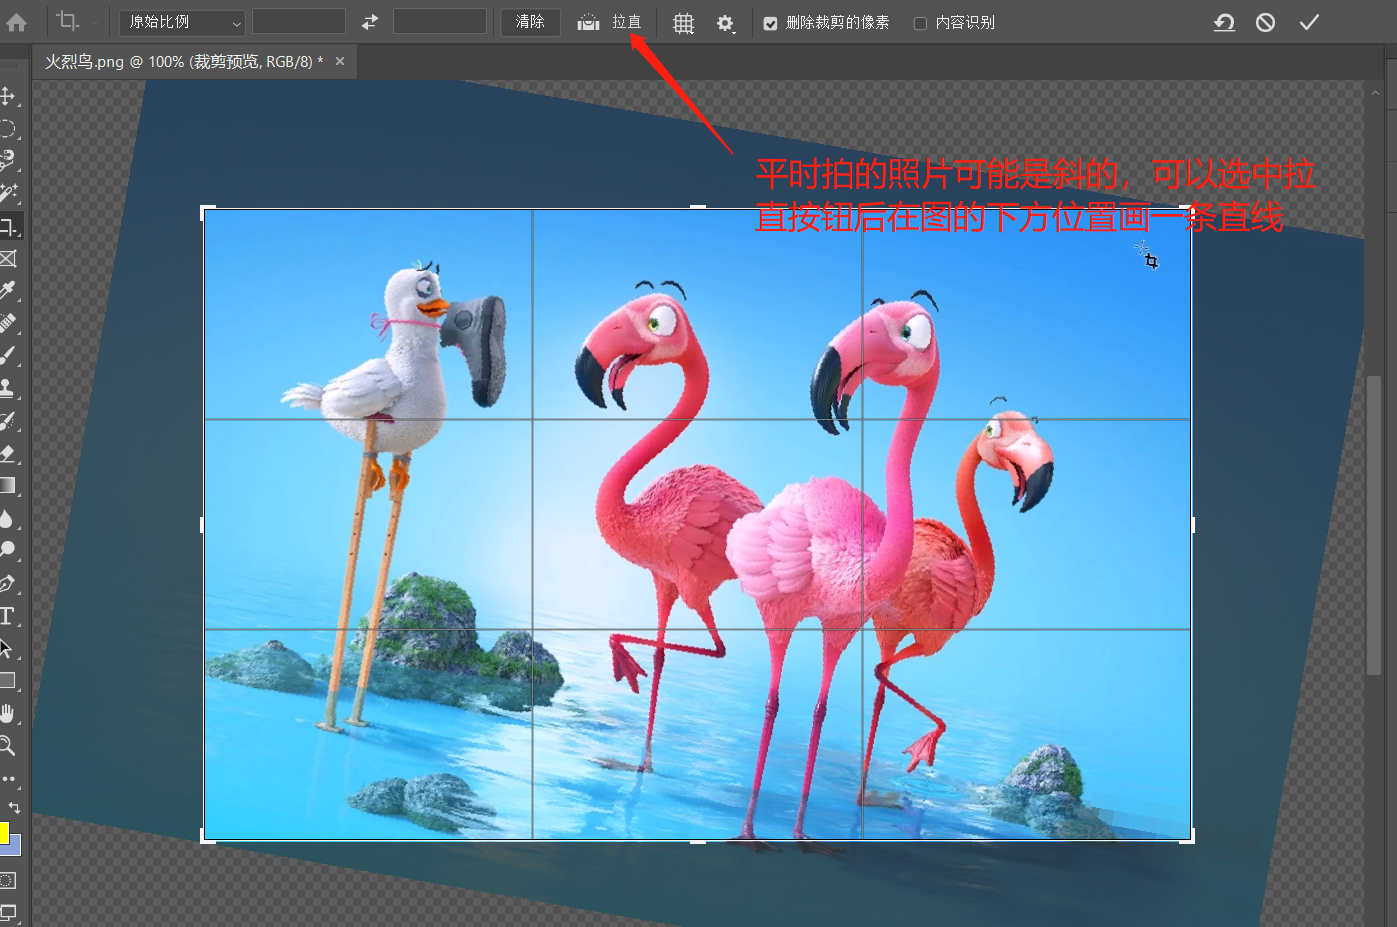Click the right-middle crop edge handle
Image resolution: width=1397 pixels, height=927 pixels.
1192,524
